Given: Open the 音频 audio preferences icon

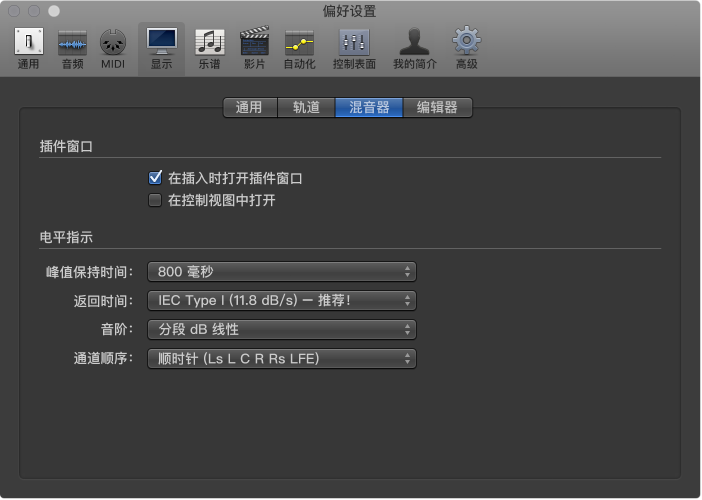Looking at the screenshot, I should coord(73,48).
